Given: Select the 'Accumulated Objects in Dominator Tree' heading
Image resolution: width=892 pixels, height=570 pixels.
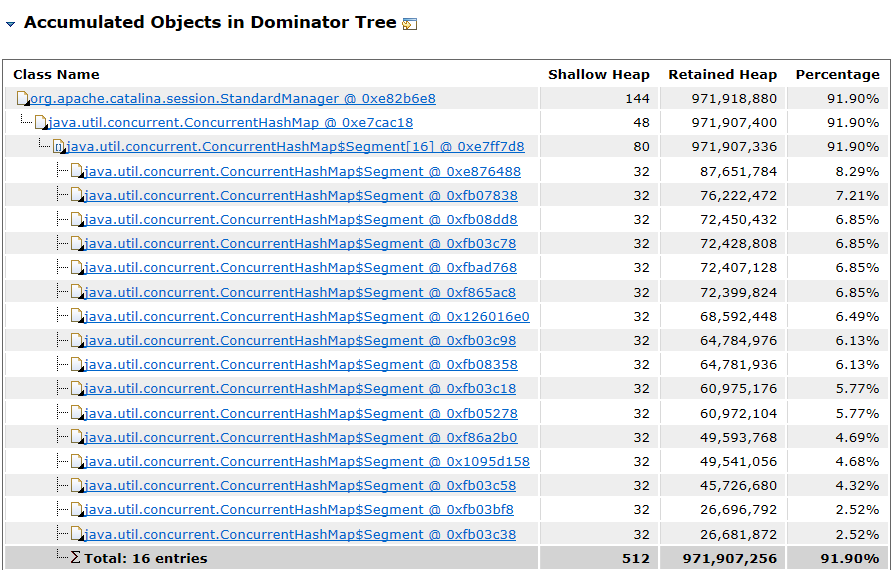Looking at the screenshot, I should point(210,22).
